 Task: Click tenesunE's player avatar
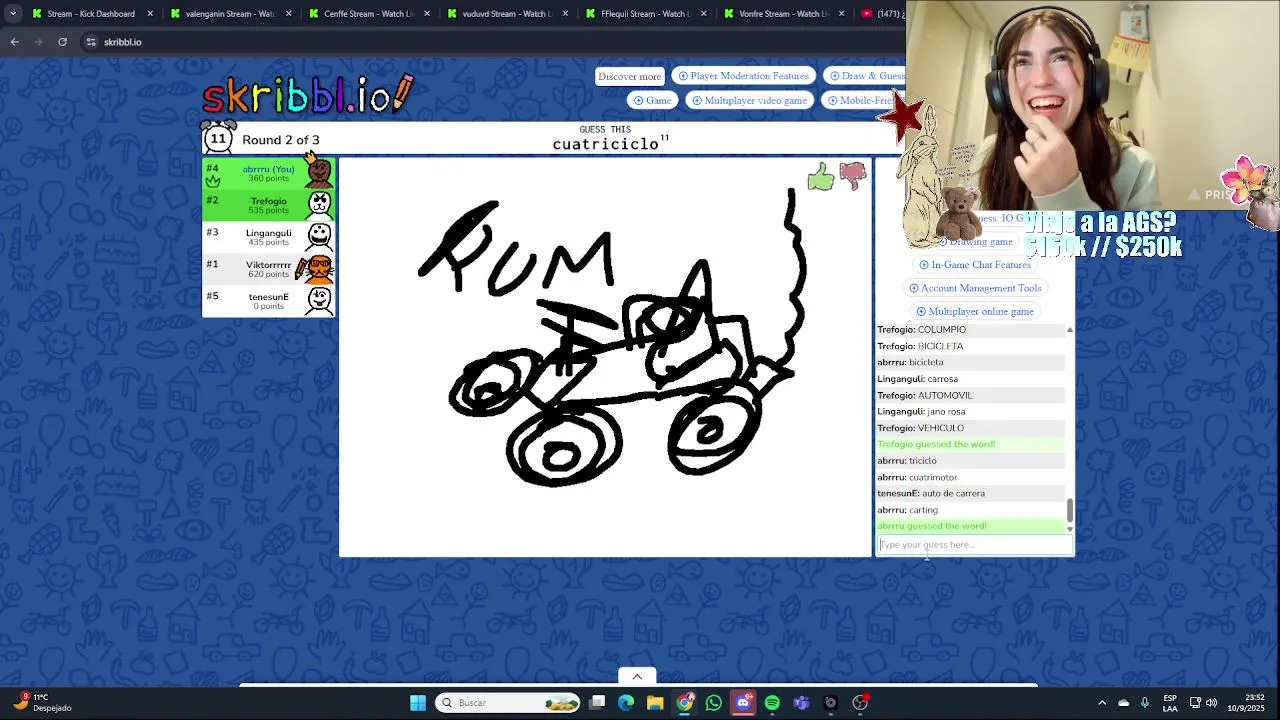[x=319, y=300]
